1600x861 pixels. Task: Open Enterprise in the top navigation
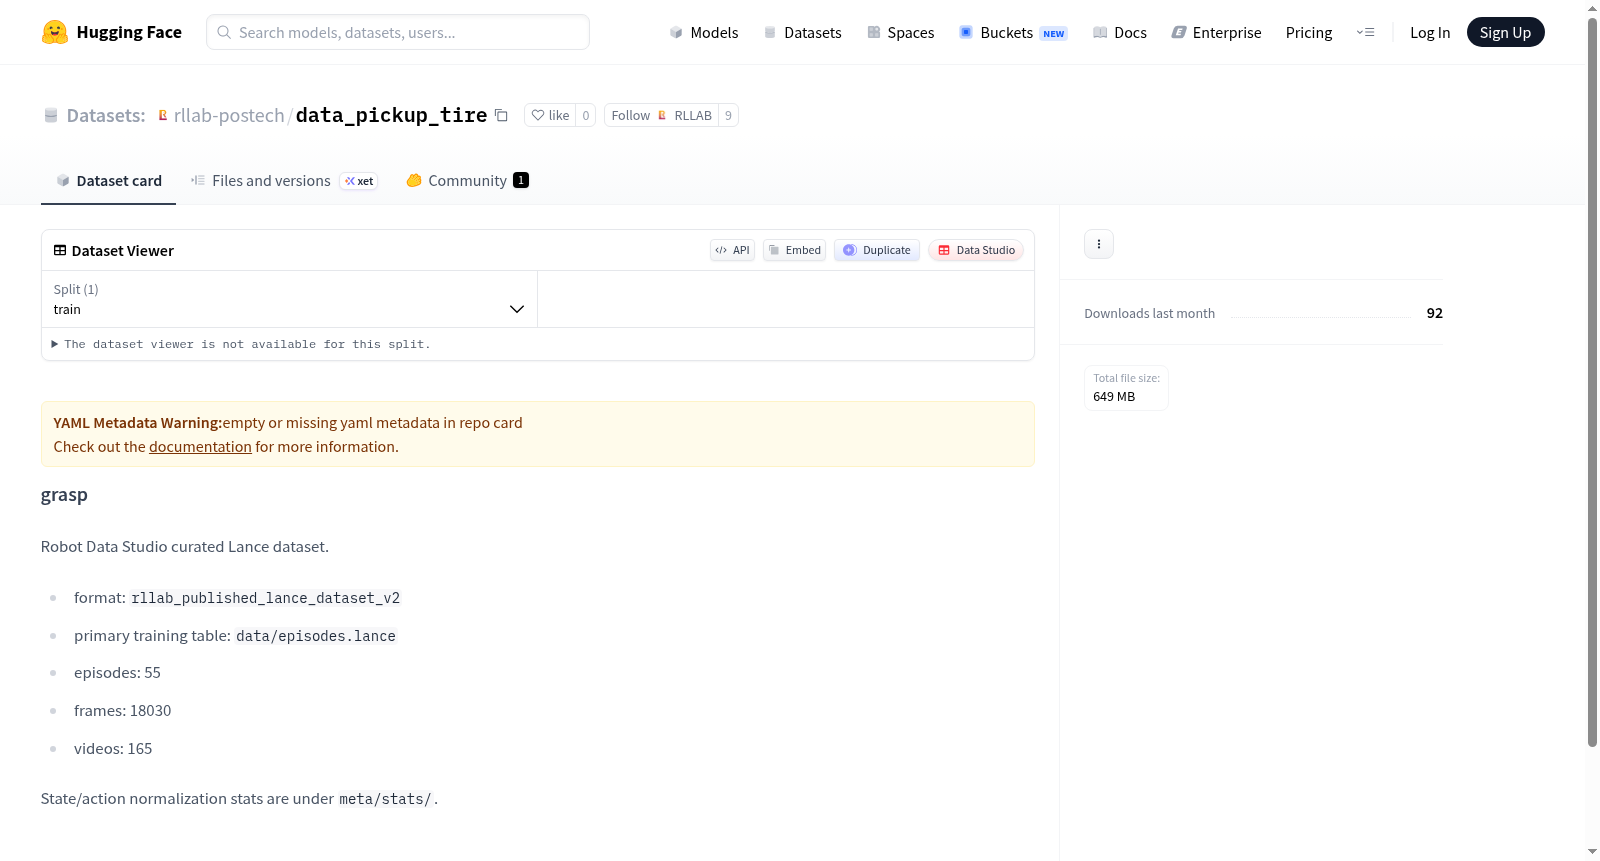tap(1216, 32)
